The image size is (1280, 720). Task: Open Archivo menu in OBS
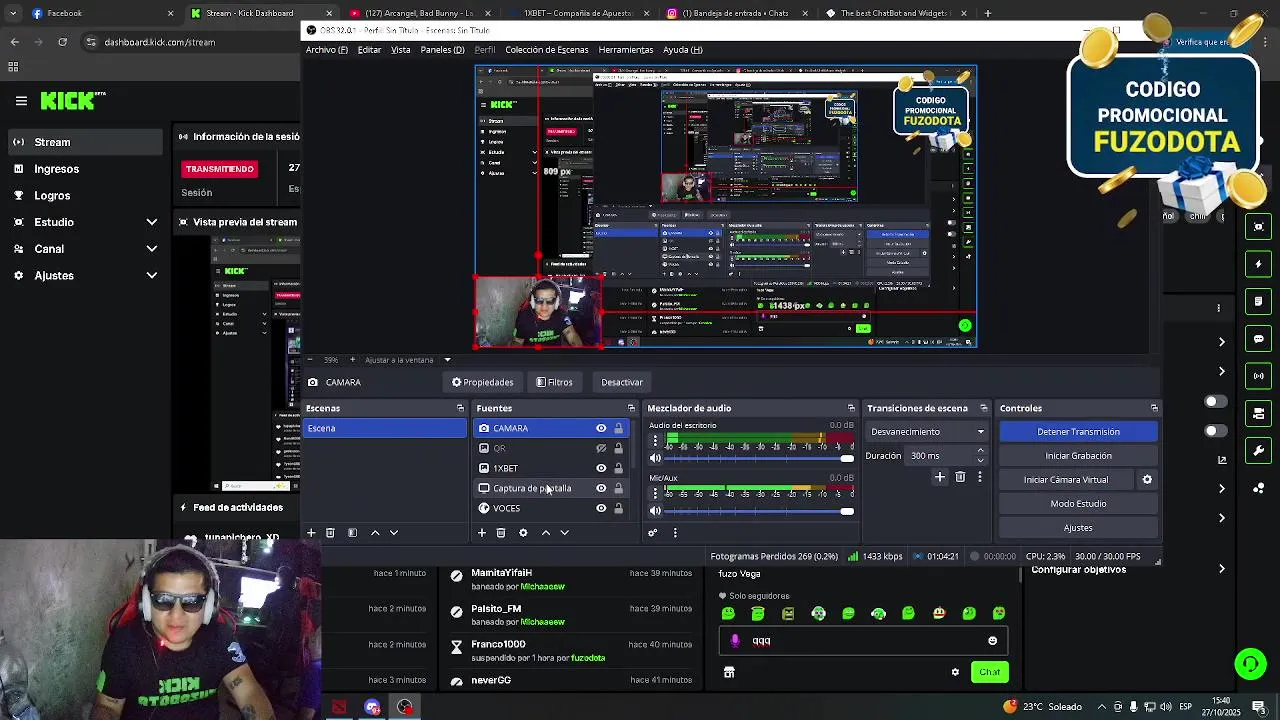tap(327, 50)
